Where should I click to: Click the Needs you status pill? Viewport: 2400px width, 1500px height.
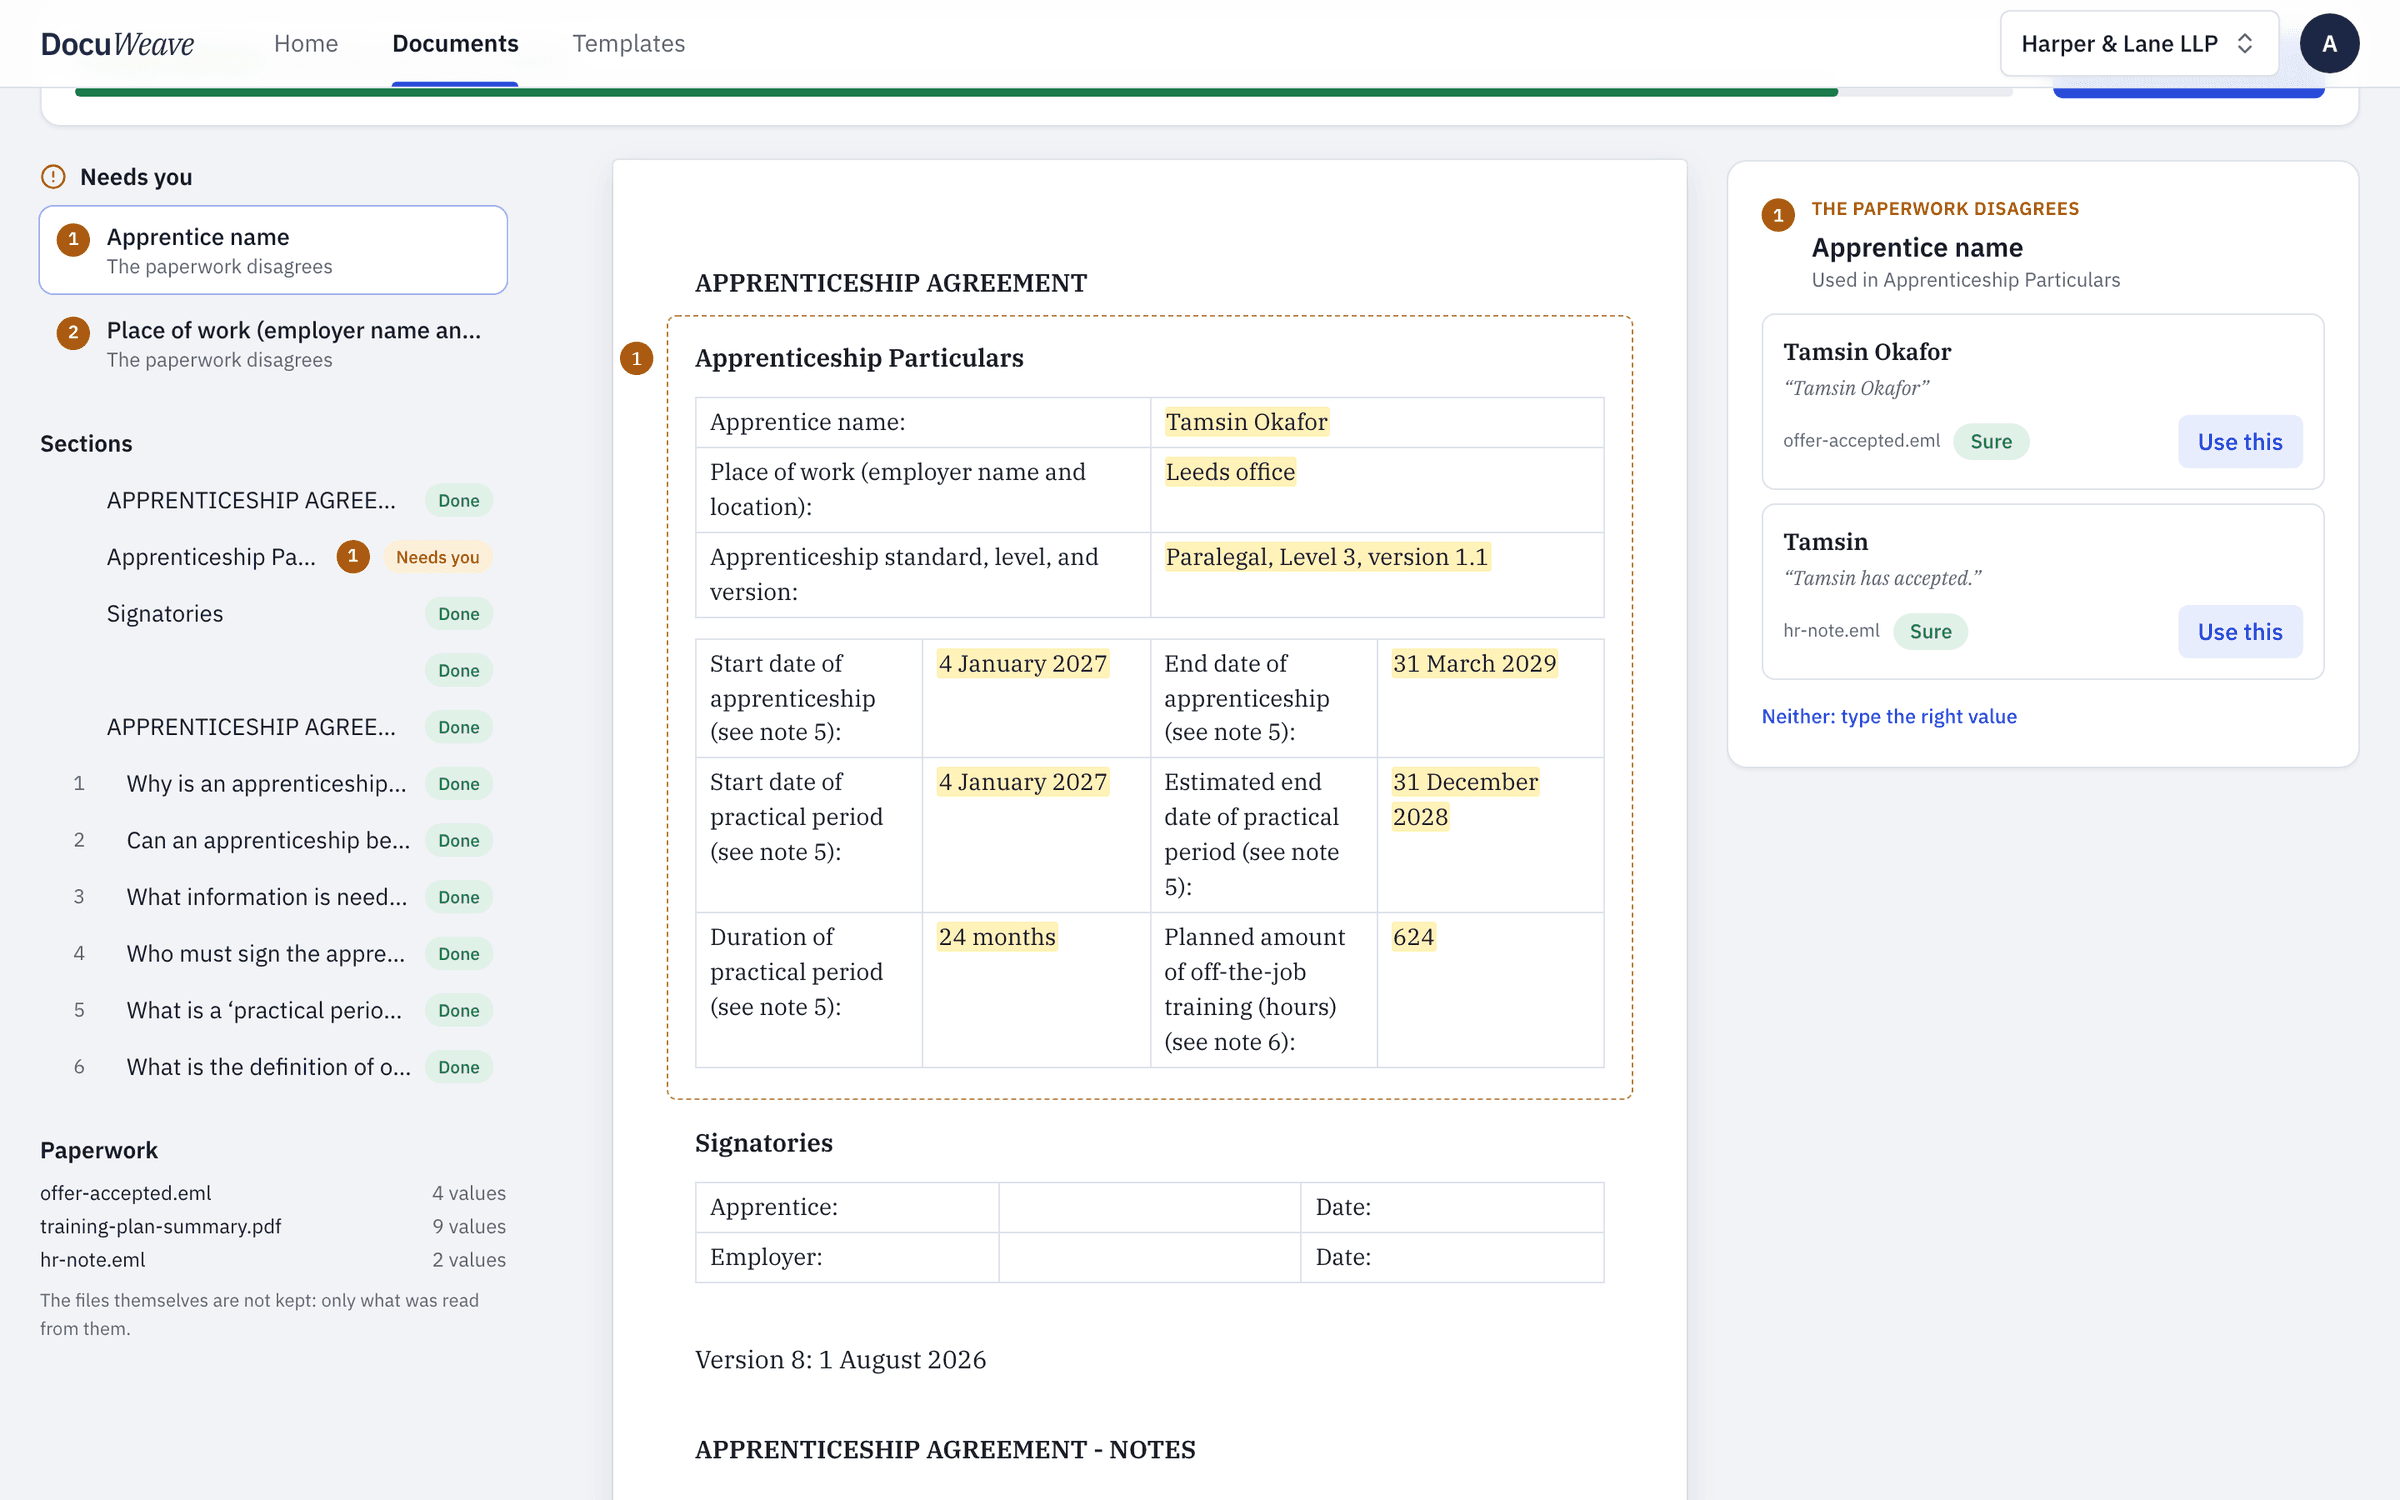click(437, 557)
